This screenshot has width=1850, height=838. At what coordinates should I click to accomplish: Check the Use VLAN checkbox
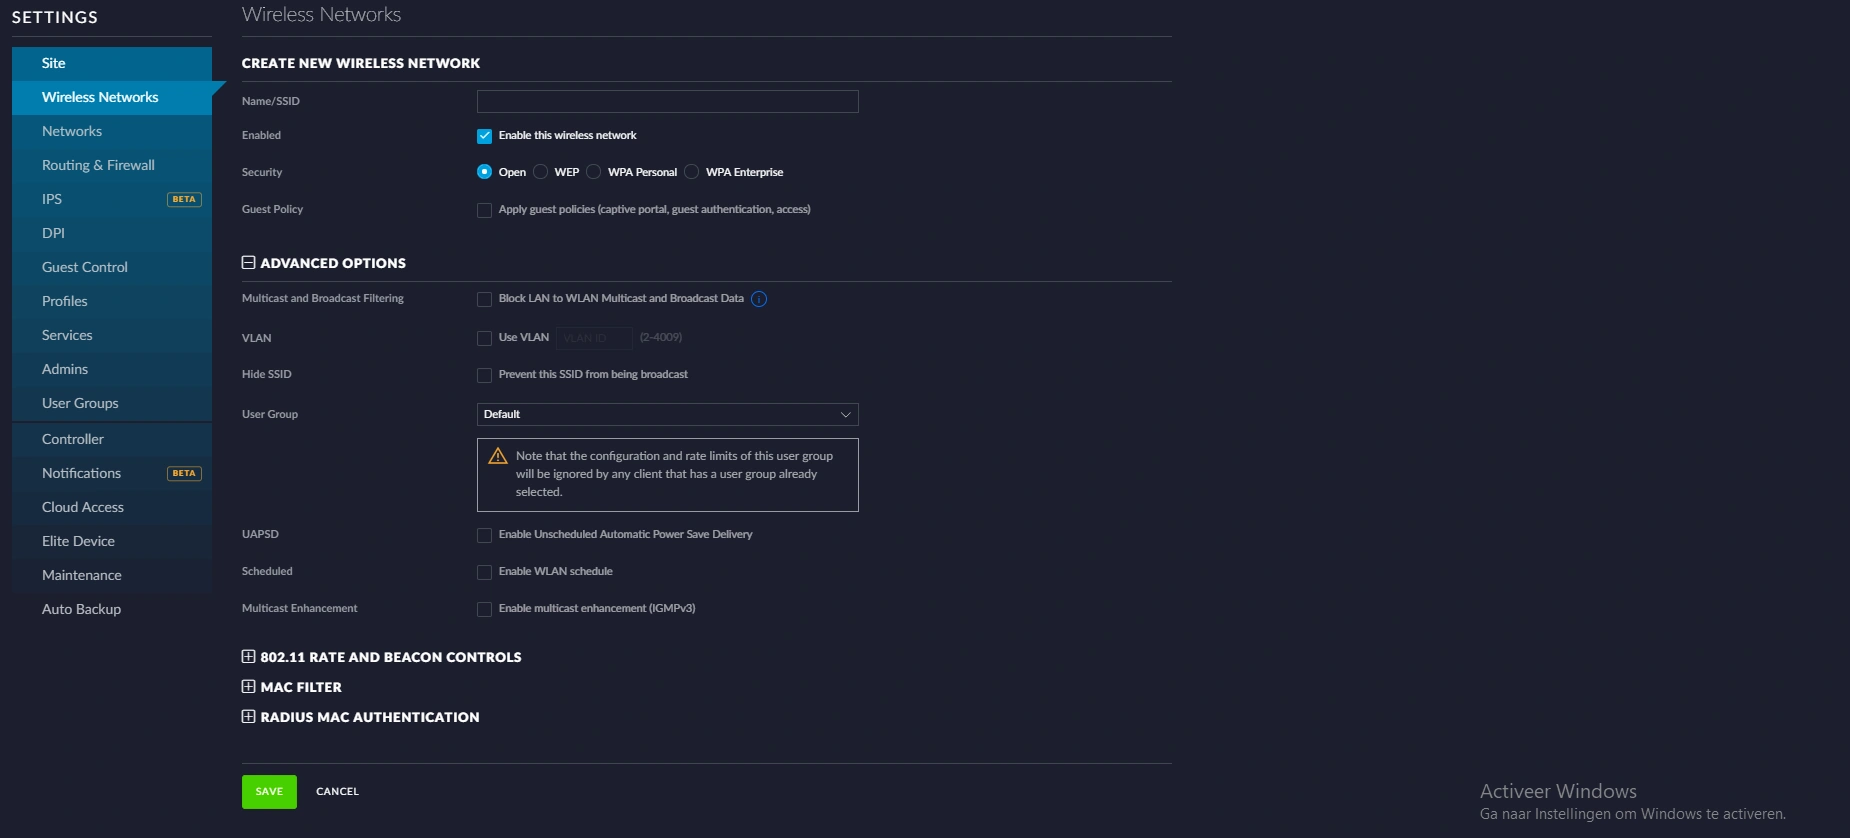click(485, 338)
